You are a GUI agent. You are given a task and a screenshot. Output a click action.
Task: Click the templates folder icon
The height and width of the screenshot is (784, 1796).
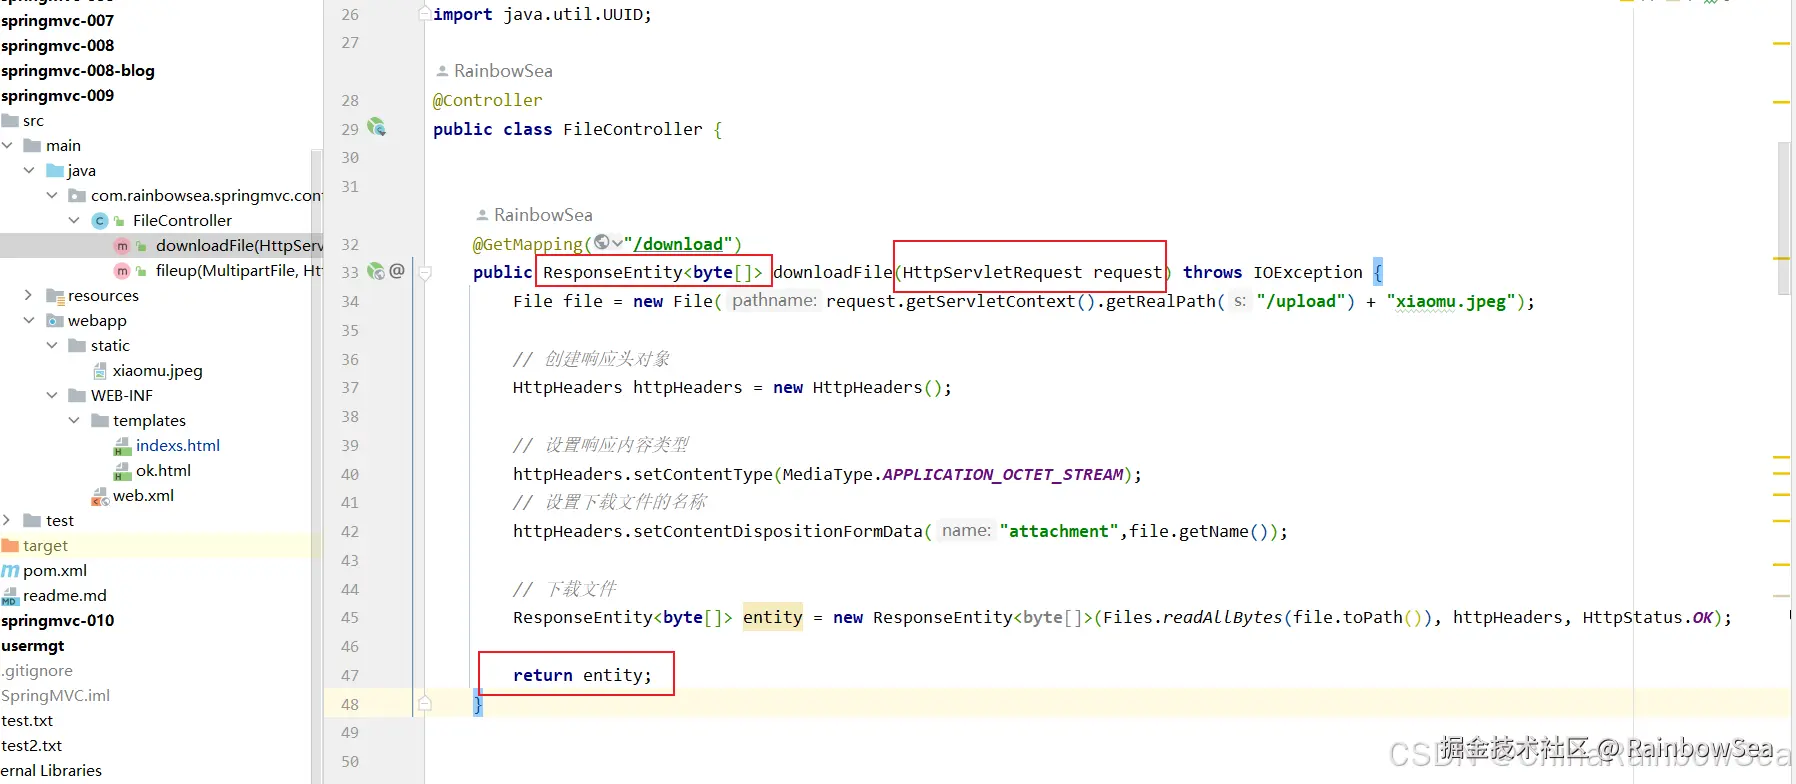point(100,420)
